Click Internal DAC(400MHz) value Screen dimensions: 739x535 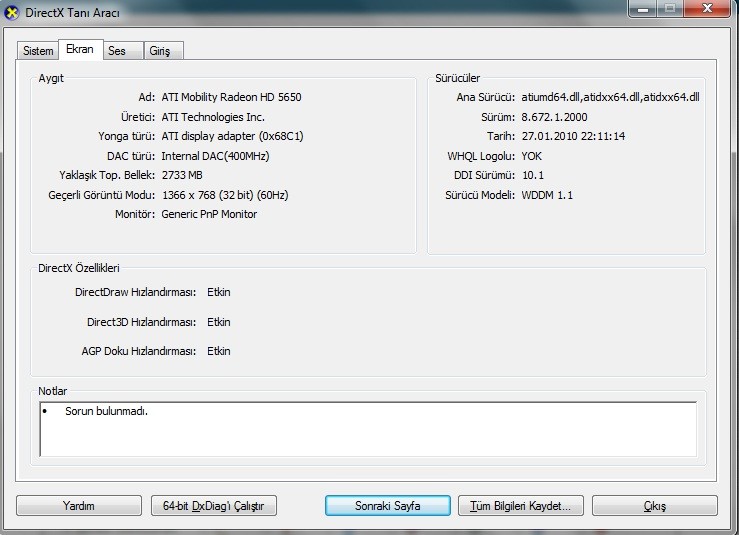pos(215,156)
